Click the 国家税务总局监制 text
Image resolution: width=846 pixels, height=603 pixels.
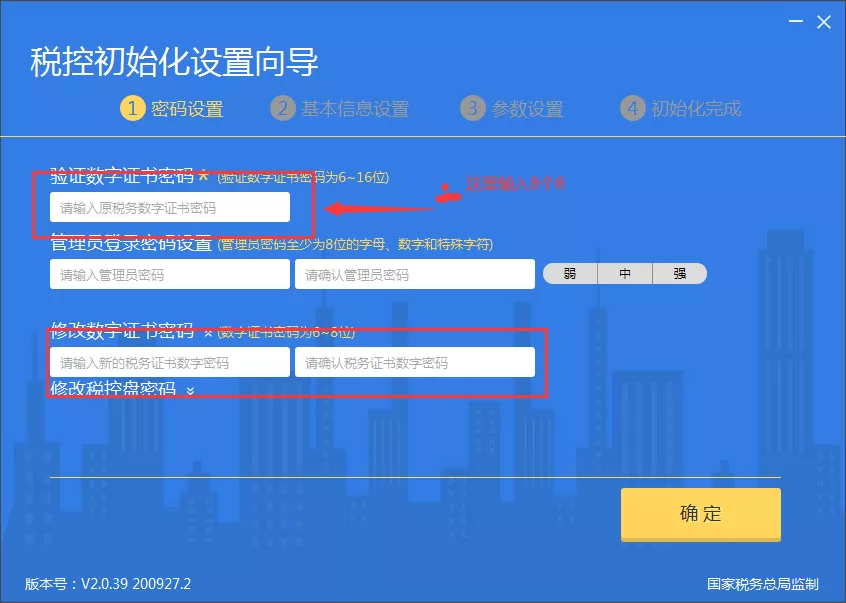(x=763, y=584)
